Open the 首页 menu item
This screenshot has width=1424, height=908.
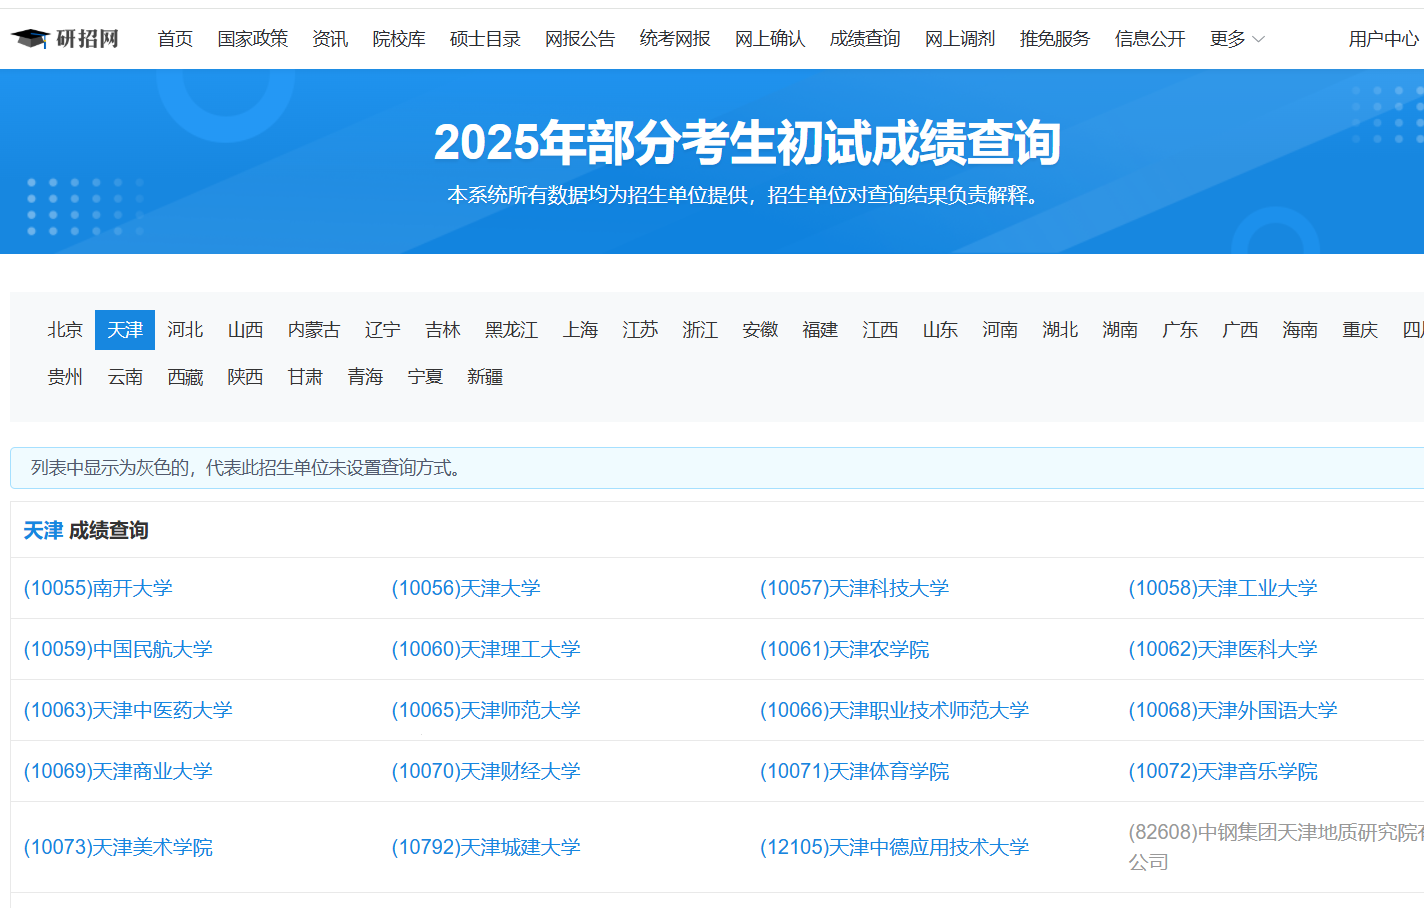tap(175, 39)
